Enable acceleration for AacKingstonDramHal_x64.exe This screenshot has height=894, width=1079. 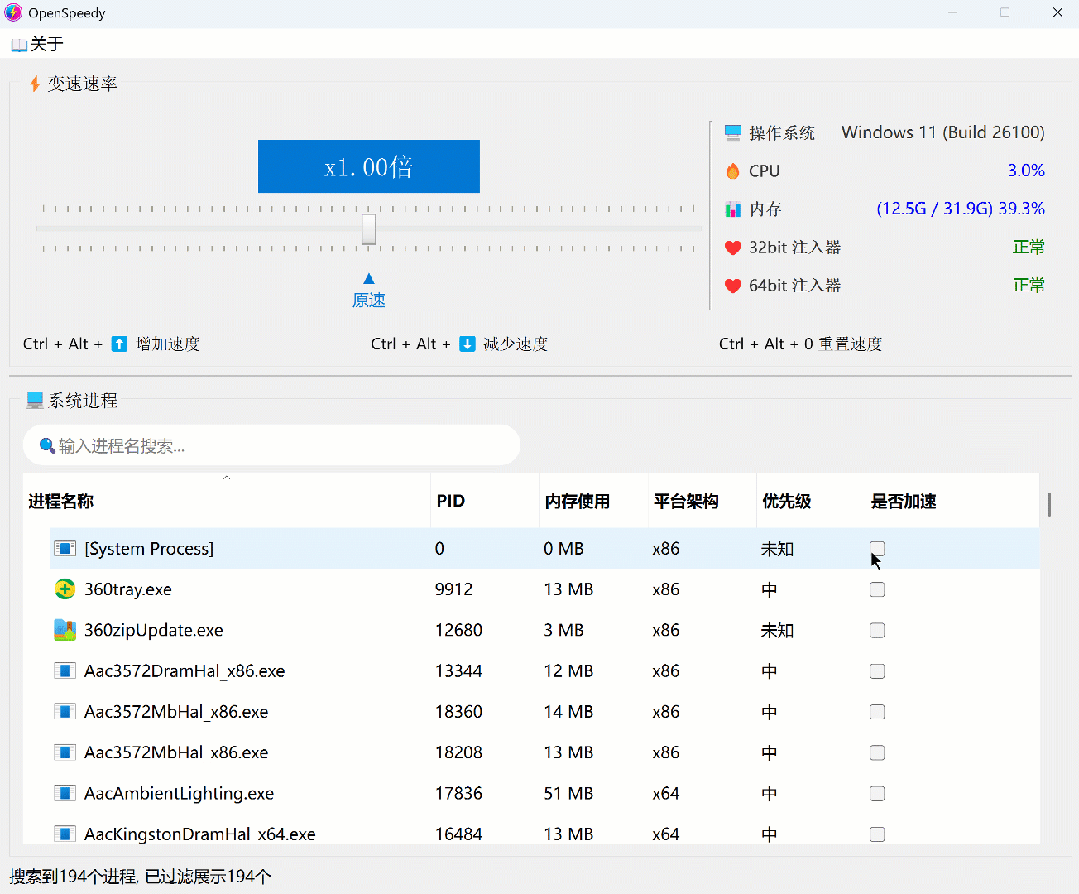click(877, 834)
